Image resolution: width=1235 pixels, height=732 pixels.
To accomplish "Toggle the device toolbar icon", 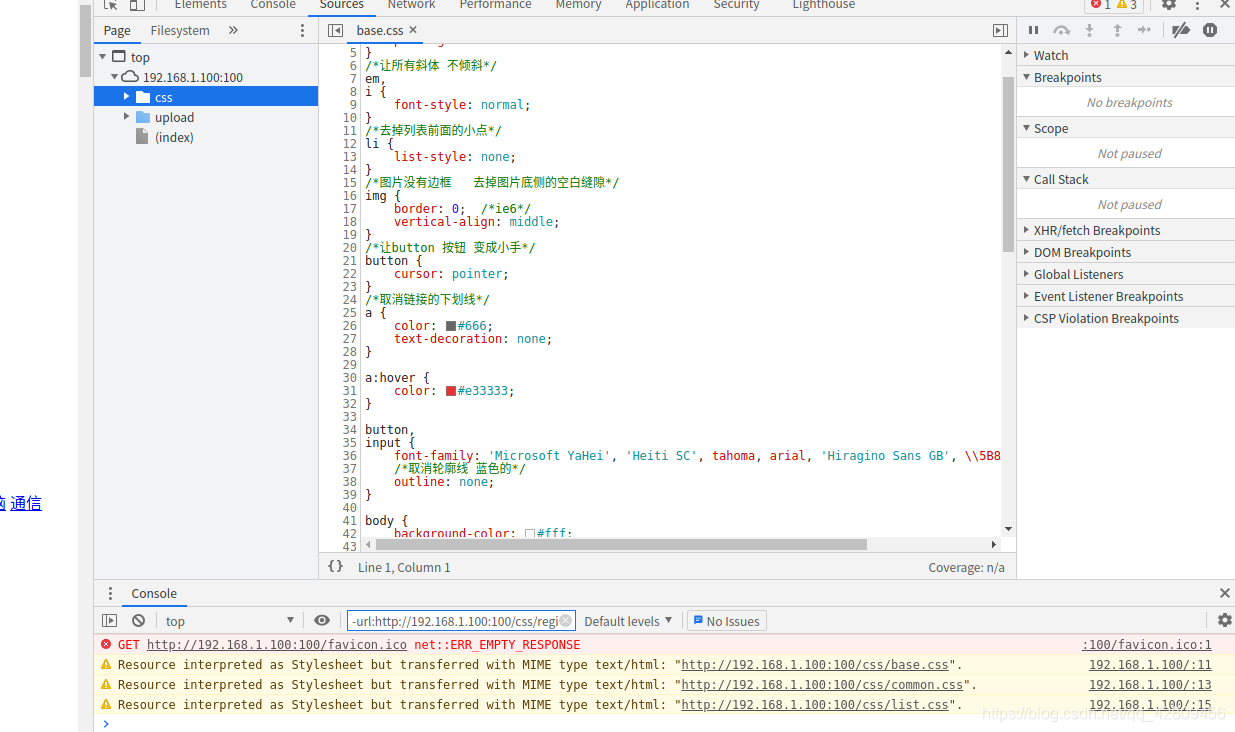I will click(x=137, y=5).
